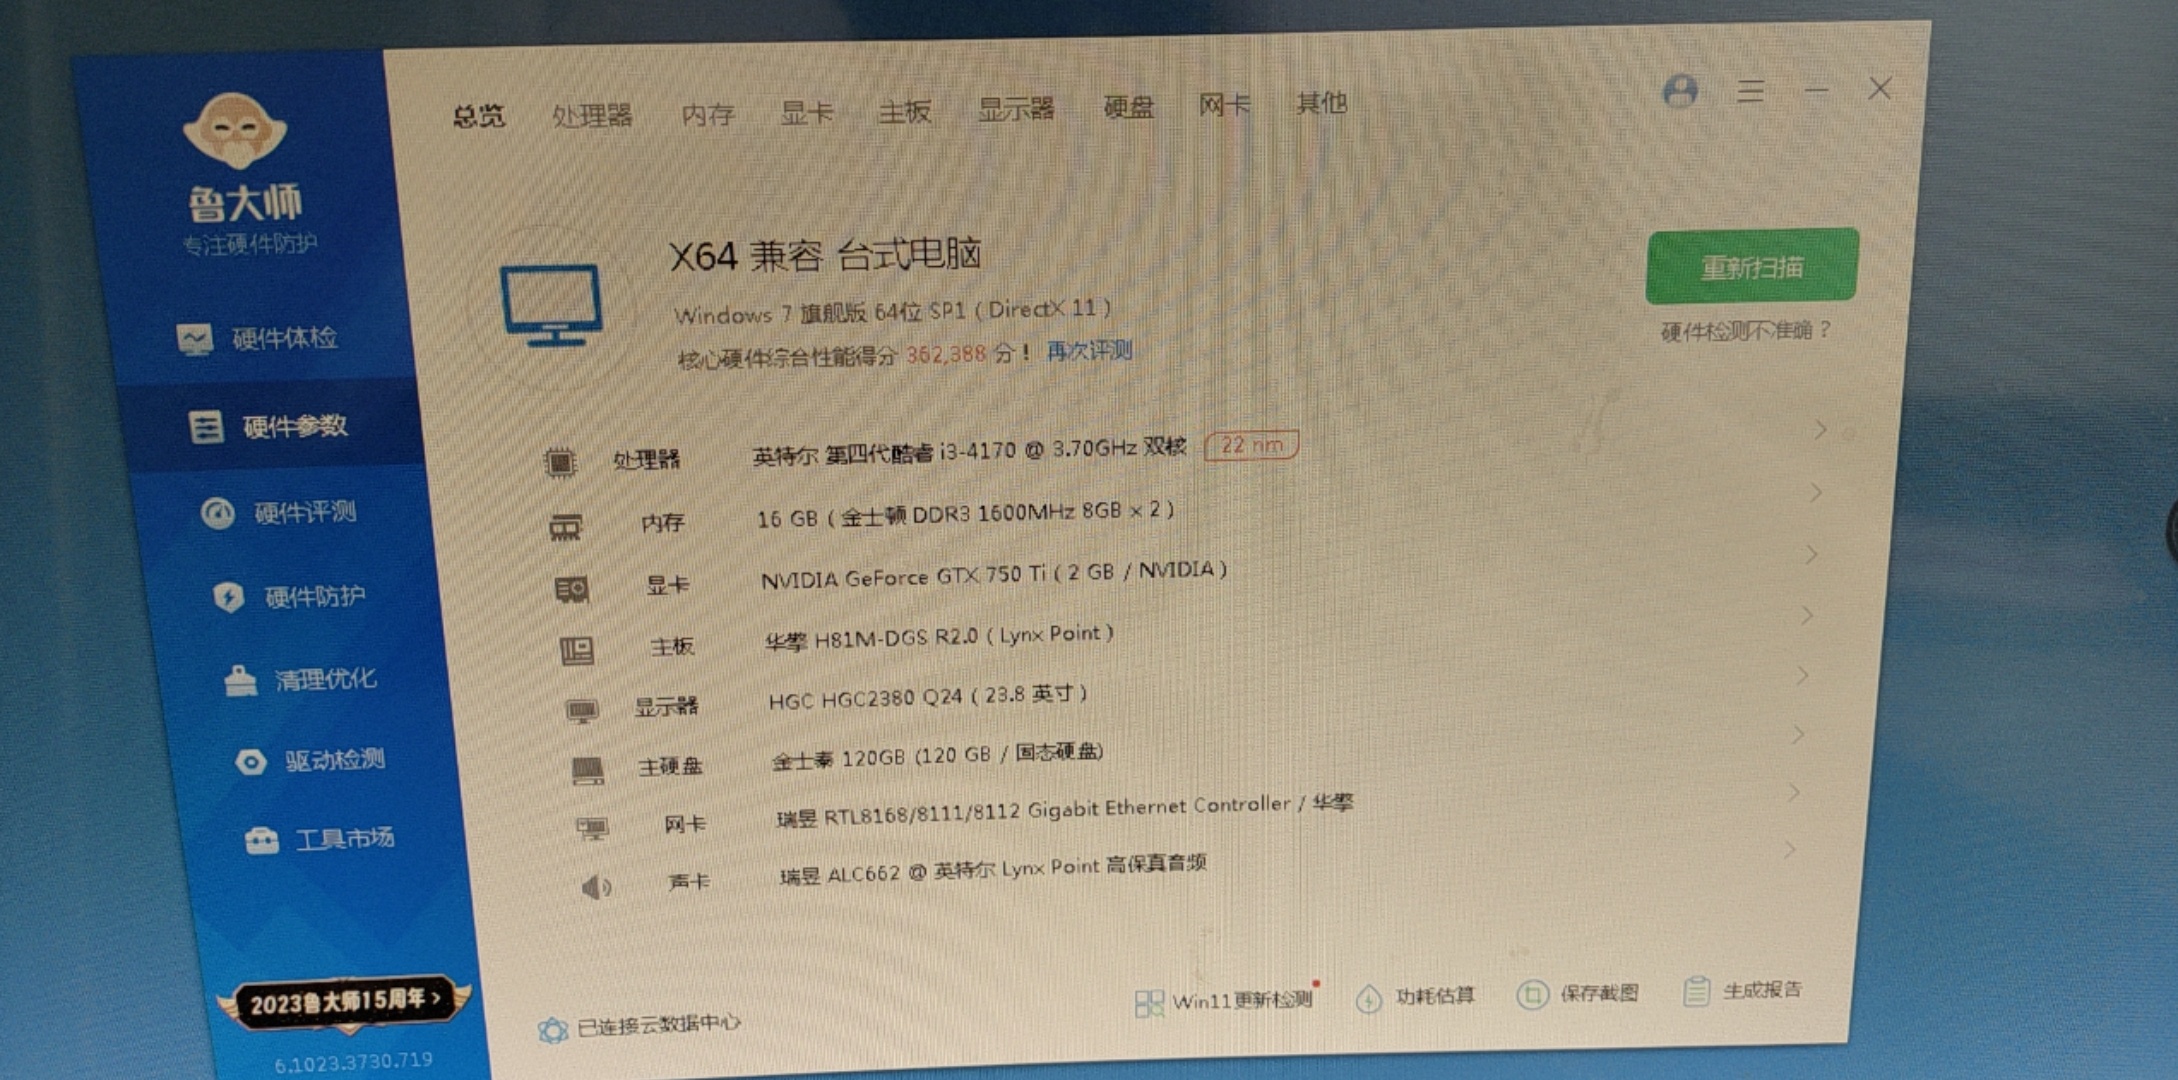Image resolution: width=2178 pixels, height=1080 pixels.
Task: Click the 再次评测 link
Action: pos(1089,351)
